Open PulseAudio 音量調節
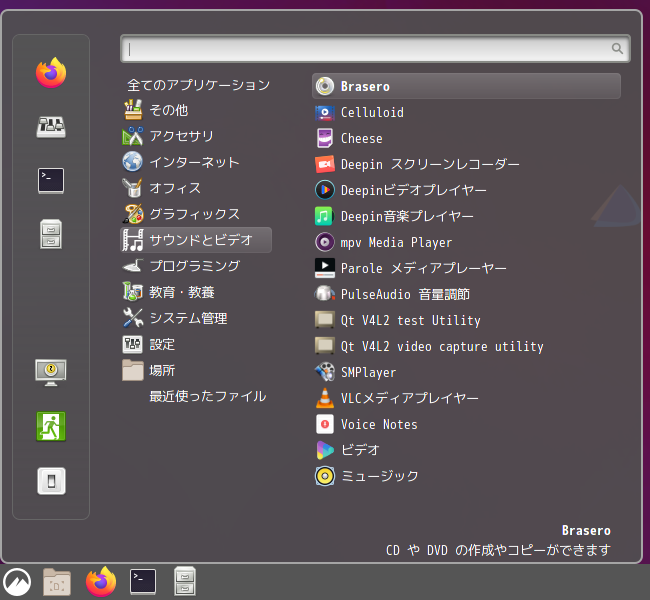 pos(466,294)
